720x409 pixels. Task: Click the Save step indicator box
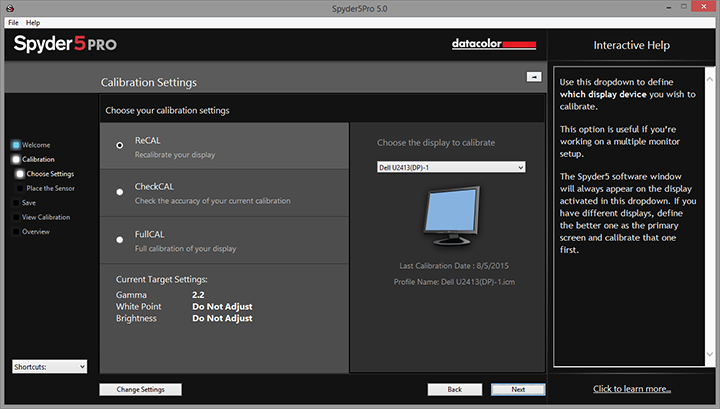point(16,202)
